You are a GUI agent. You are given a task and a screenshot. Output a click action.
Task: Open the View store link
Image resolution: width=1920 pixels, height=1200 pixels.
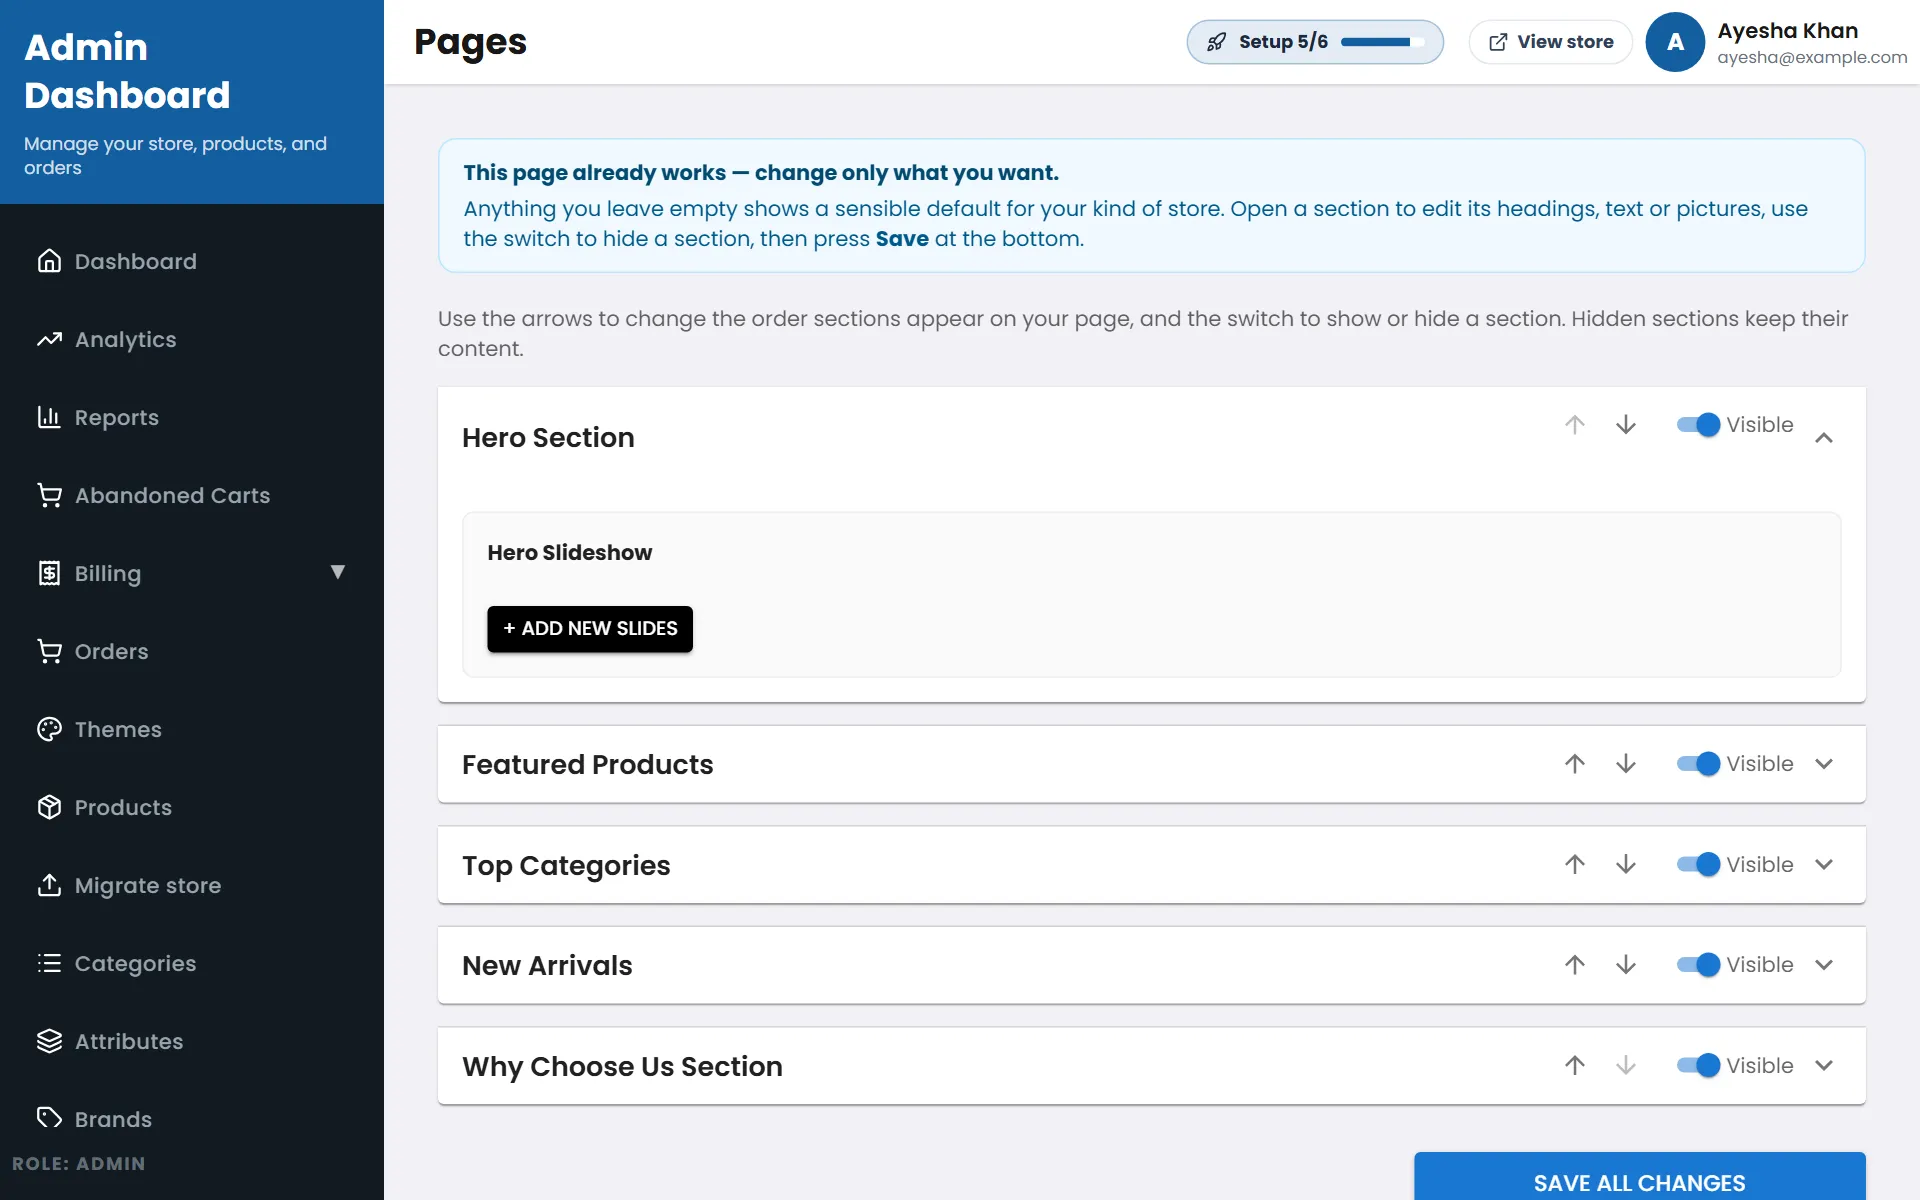pyautogui.click(x=1550, y=42)
